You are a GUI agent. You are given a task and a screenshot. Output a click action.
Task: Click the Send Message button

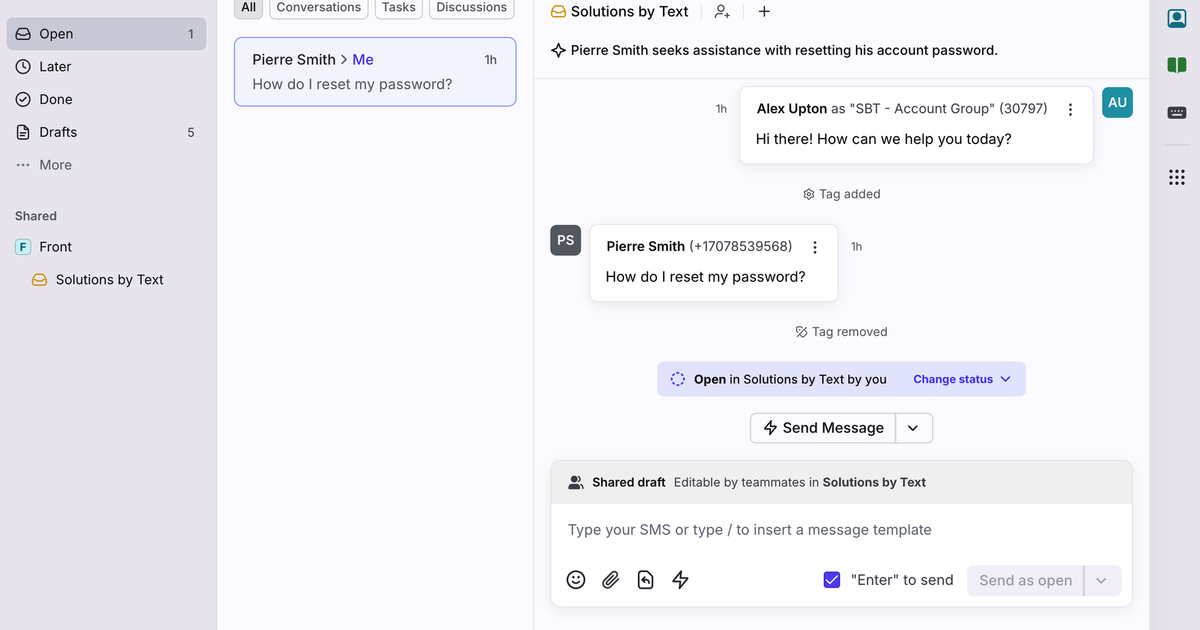click(823, 428)
